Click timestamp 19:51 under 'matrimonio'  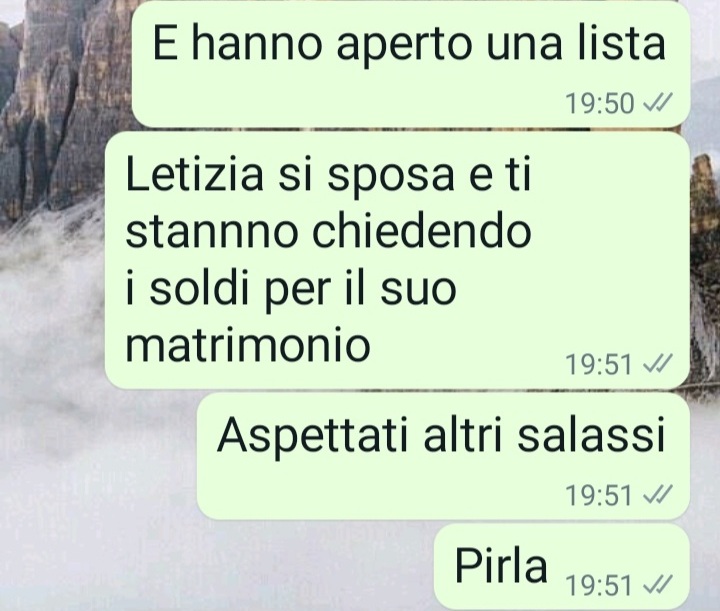click(x=600, y=364)
